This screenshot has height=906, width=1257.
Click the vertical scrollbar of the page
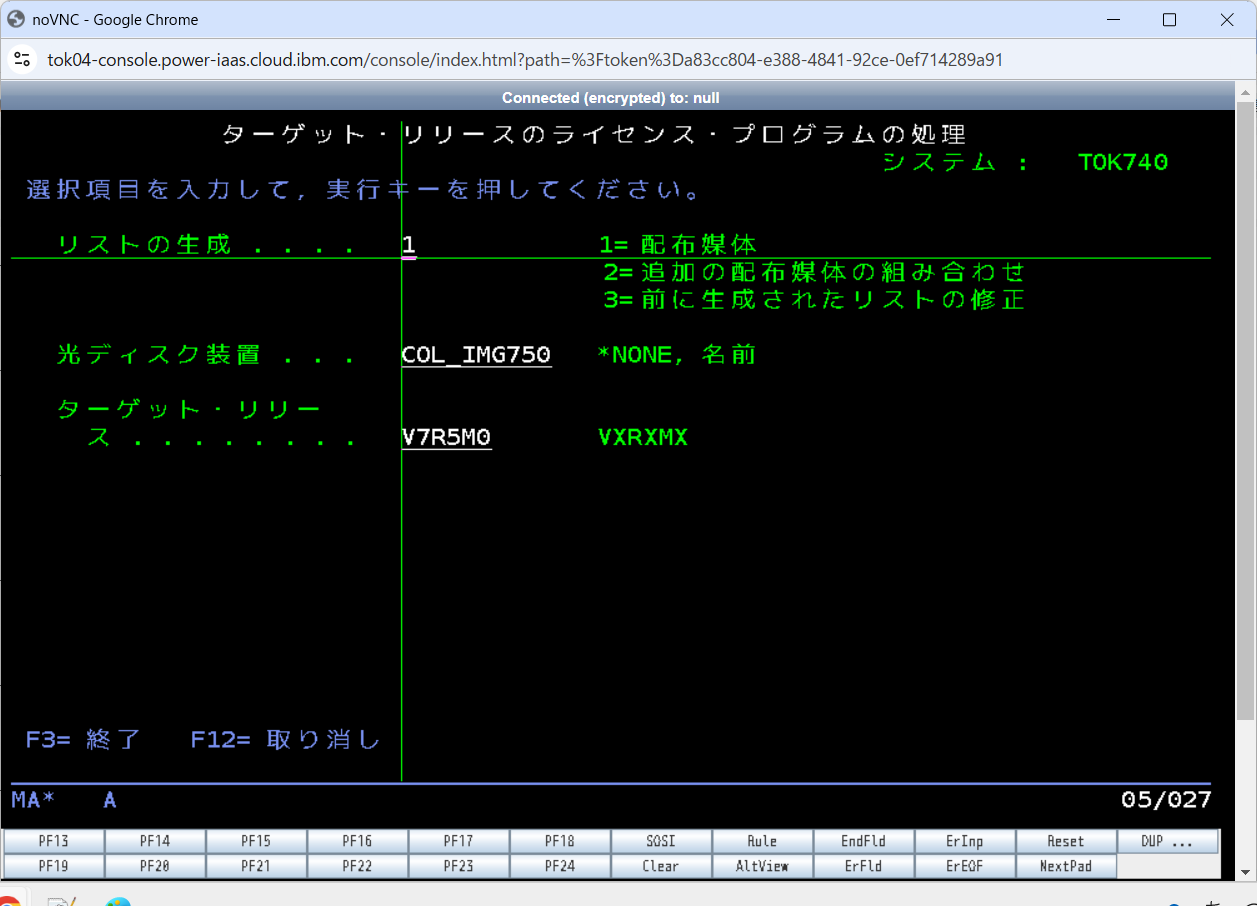click(1245, 410)
